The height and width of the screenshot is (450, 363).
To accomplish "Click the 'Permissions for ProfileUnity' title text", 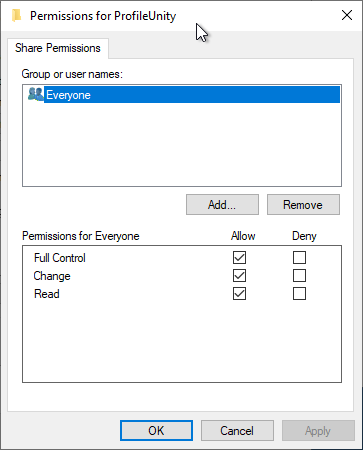I will (103, 16).
